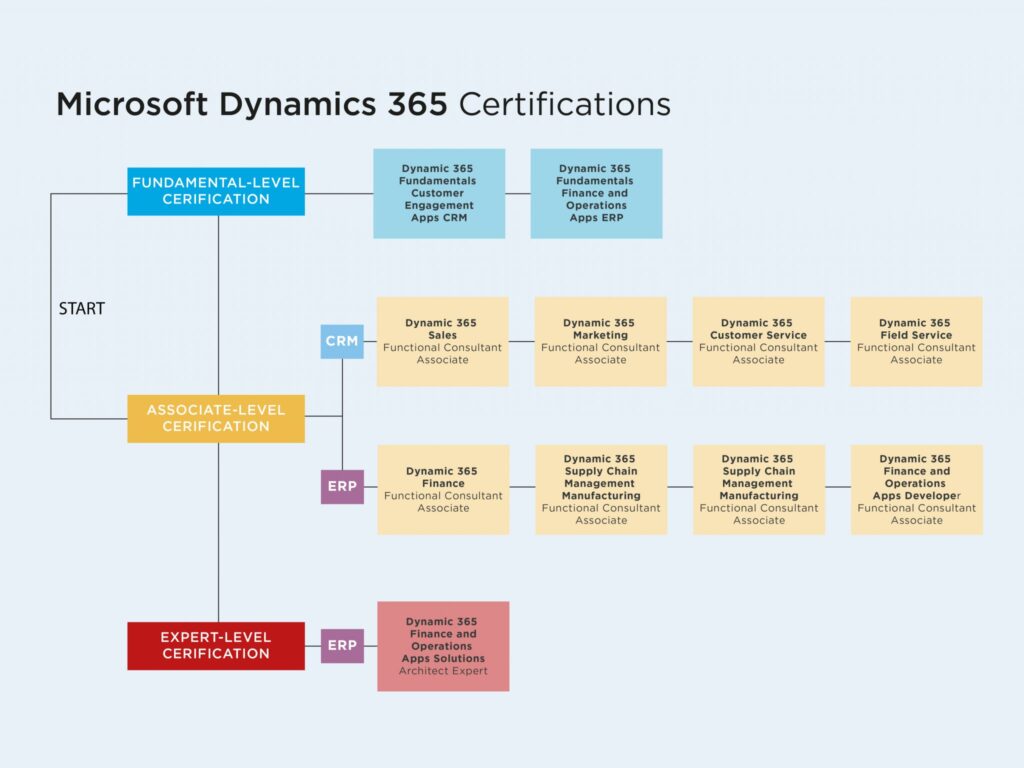The image size is (1024, 768).
Task: Click the first Supply Chain Management Manufacturing box
Action: click(600, 489)
